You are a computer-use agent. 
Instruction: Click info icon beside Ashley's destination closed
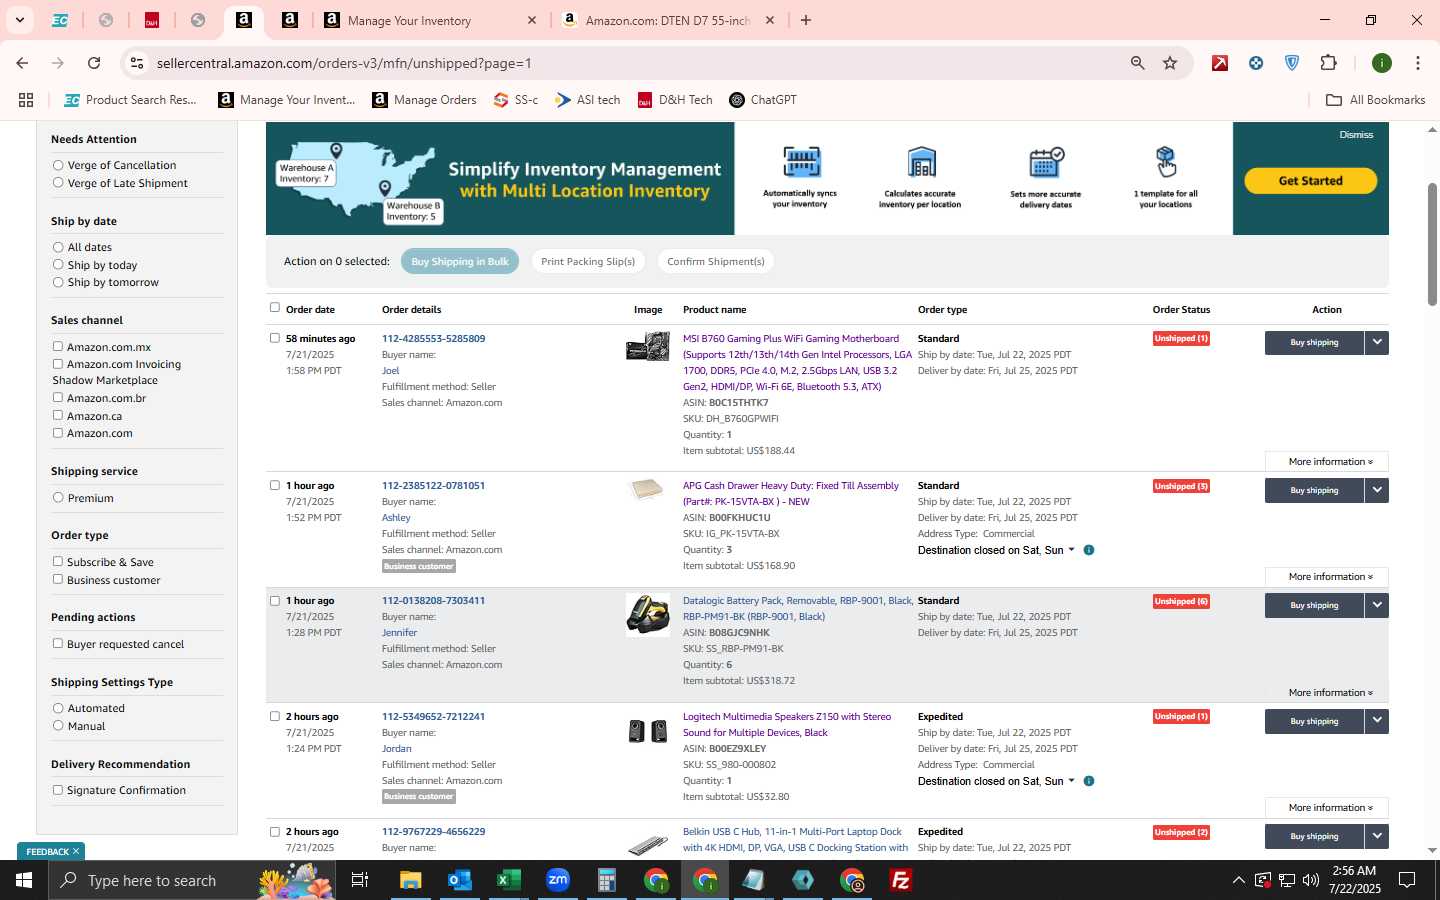1089,550
